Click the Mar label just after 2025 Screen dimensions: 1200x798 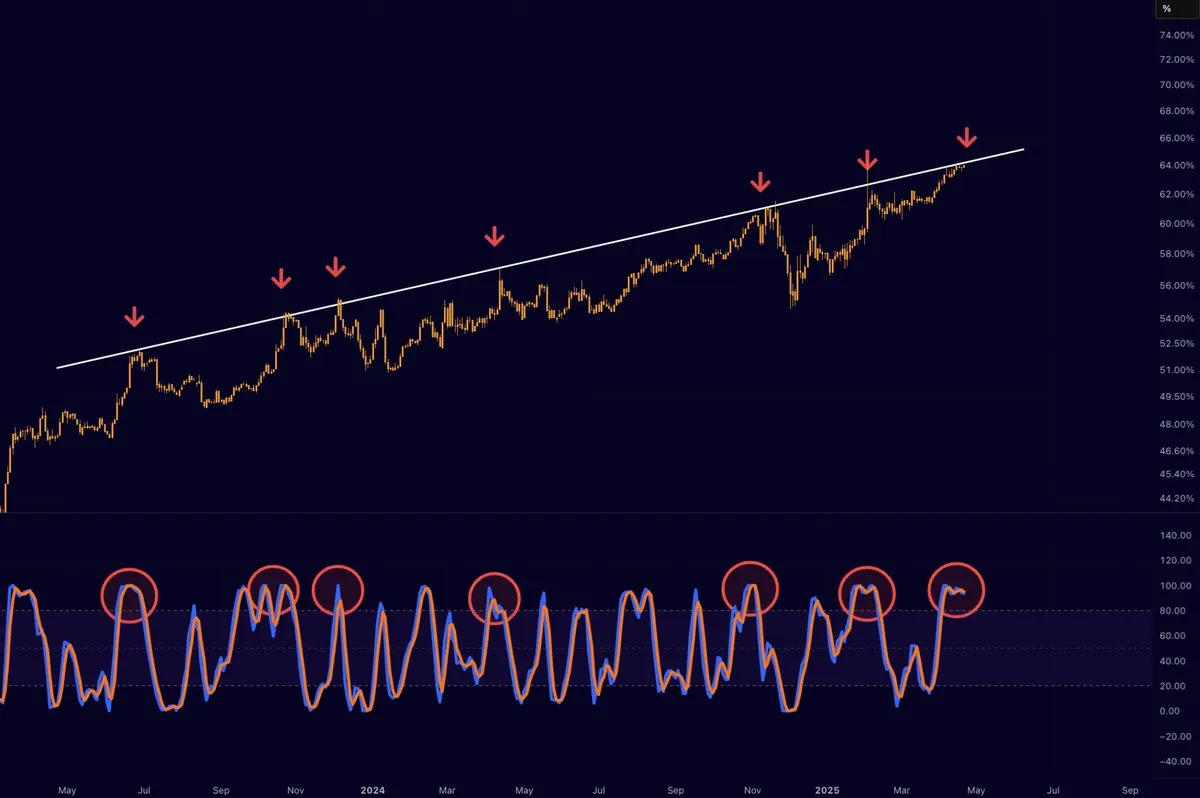click(x=902, y=790)
